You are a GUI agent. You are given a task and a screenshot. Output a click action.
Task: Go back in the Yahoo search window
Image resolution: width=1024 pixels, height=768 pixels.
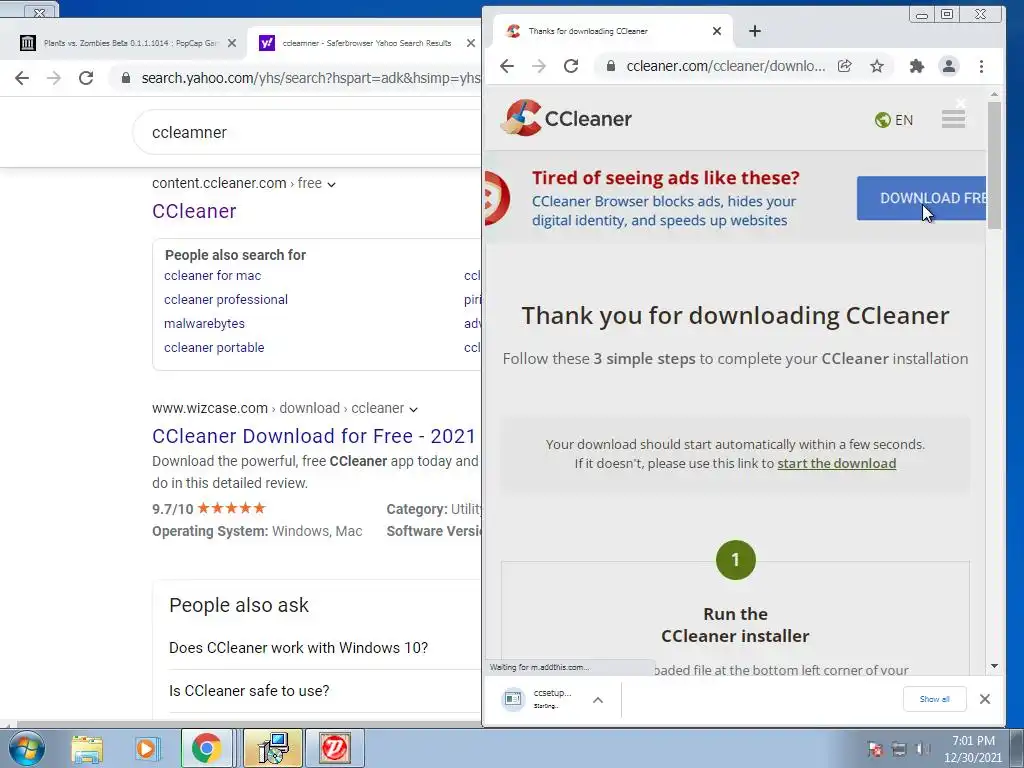coord(22,78)
